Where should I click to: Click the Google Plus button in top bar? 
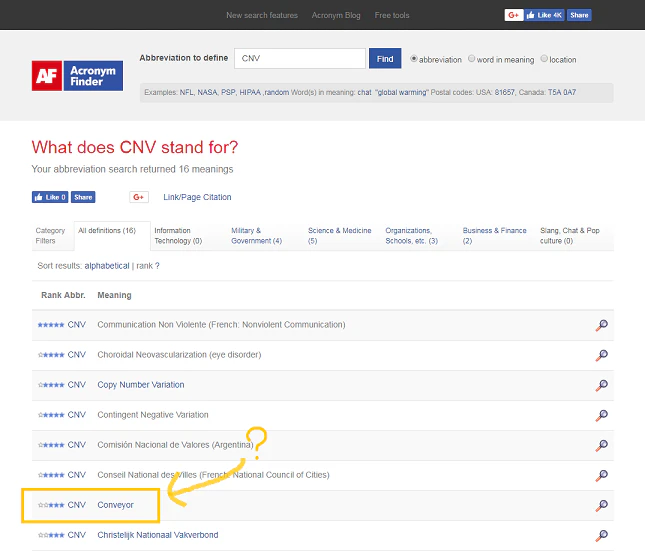[x=514, y=15]
